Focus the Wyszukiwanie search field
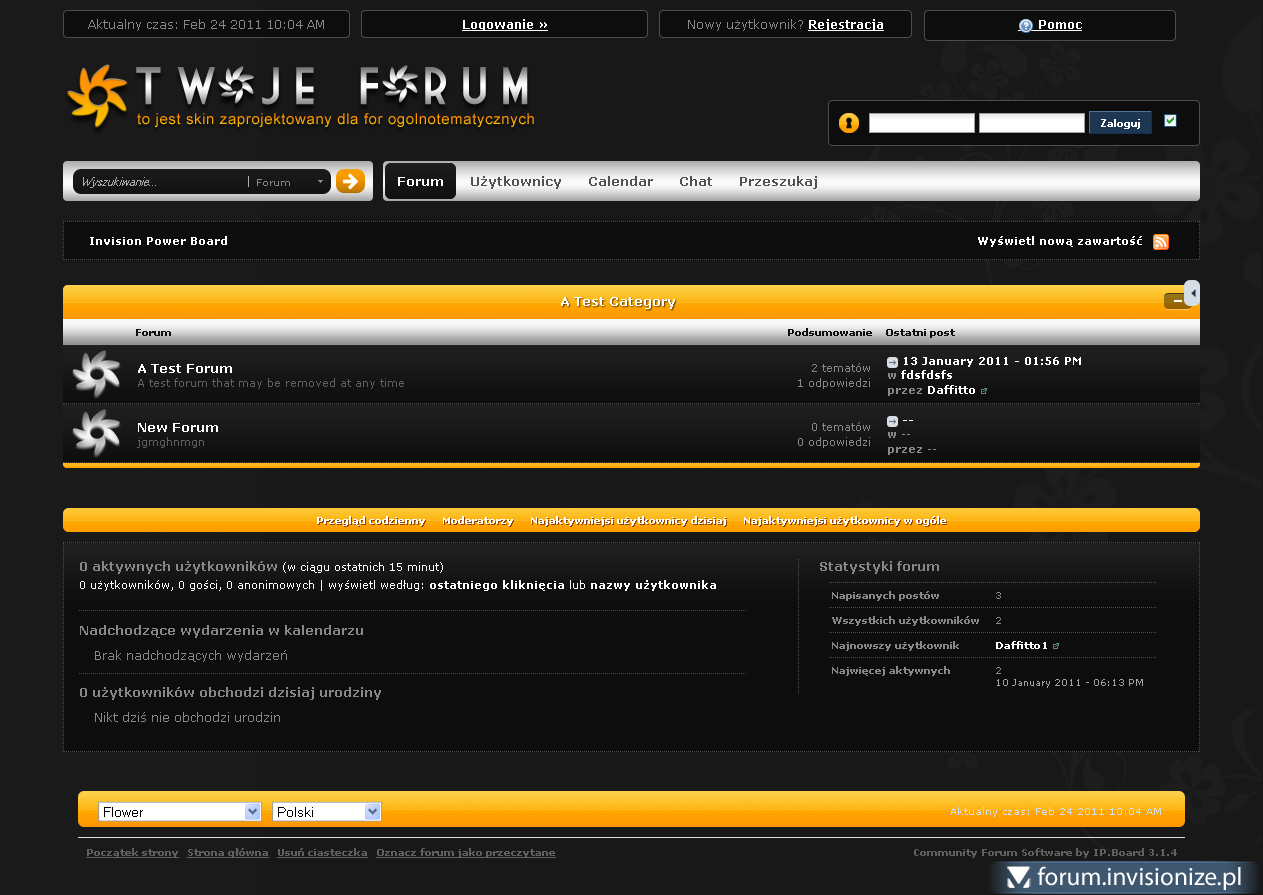The image size is (1263, 895). pos(160,182)
